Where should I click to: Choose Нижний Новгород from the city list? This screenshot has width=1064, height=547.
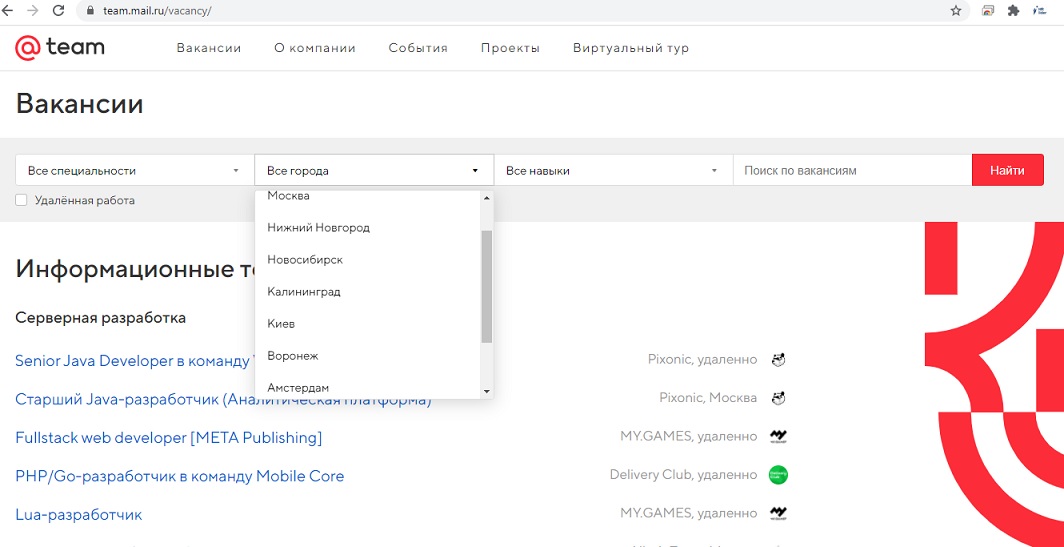318,228
